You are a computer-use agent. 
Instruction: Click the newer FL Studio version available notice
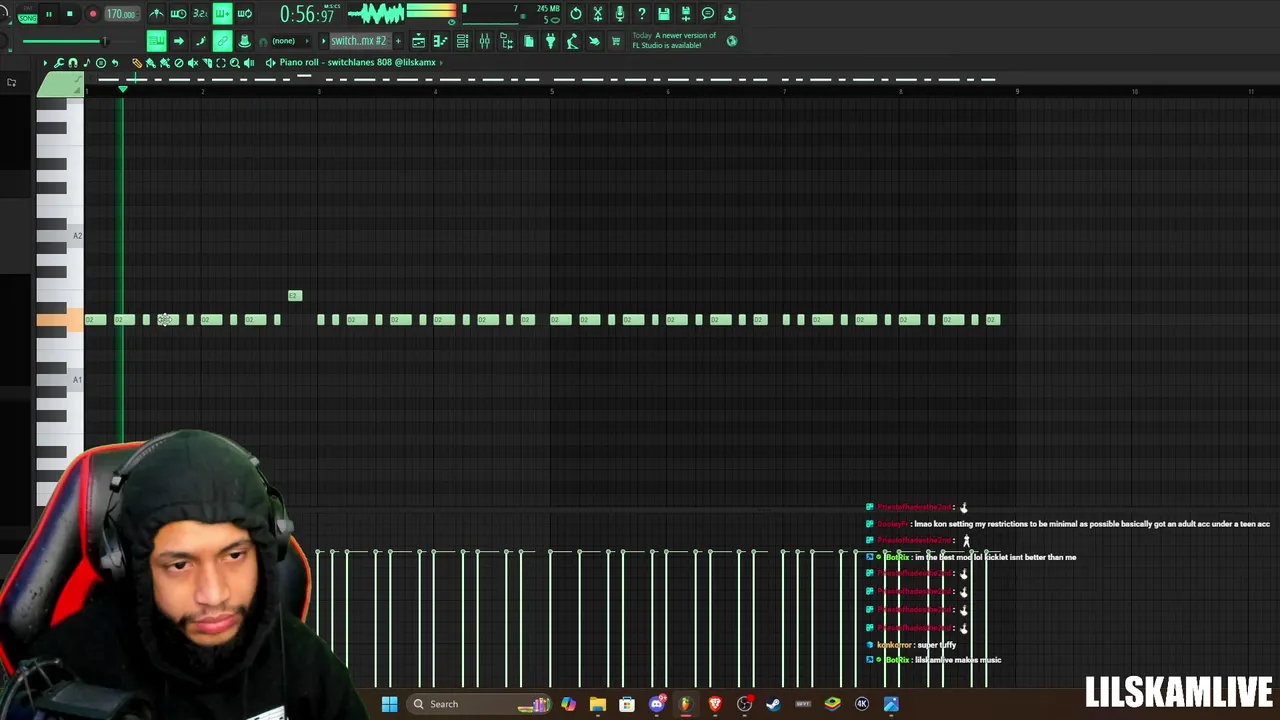click(x=674, y=40)
